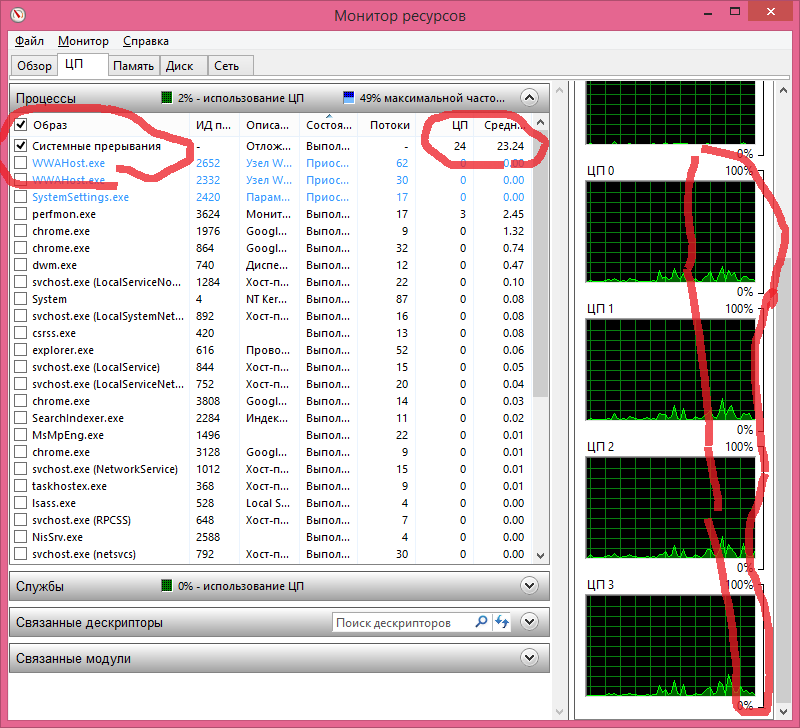Check the dwm.exe checkbox
800x728 pixels.
point(20,265)
